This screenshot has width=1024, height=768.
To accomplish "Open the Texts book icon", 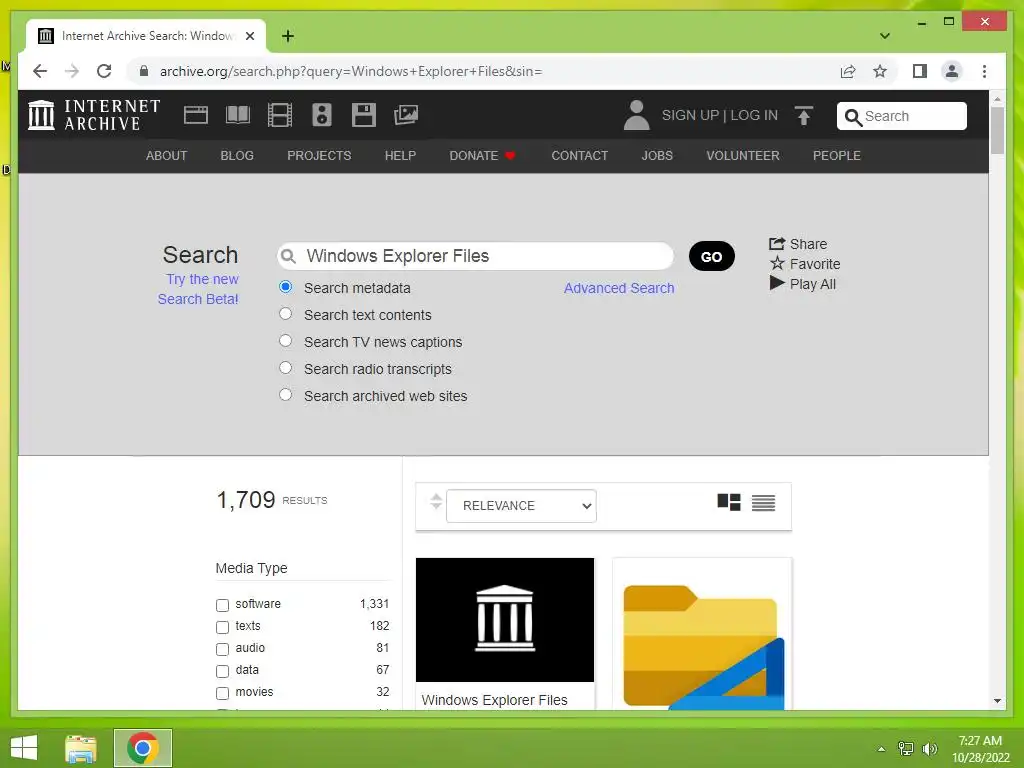I will point(238,115).
